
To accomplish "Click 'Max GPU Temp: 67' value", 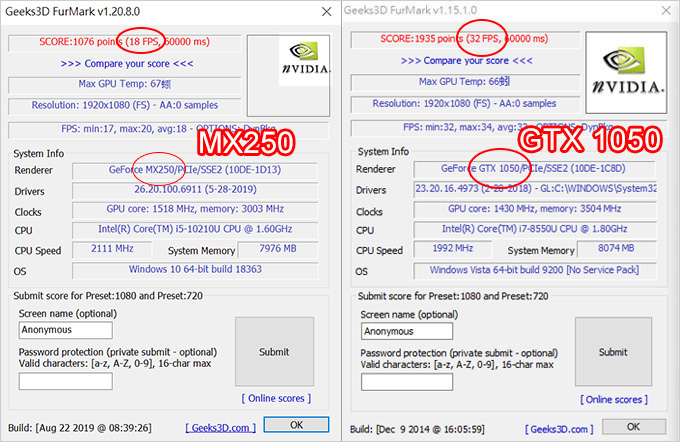I will (124, 84).
